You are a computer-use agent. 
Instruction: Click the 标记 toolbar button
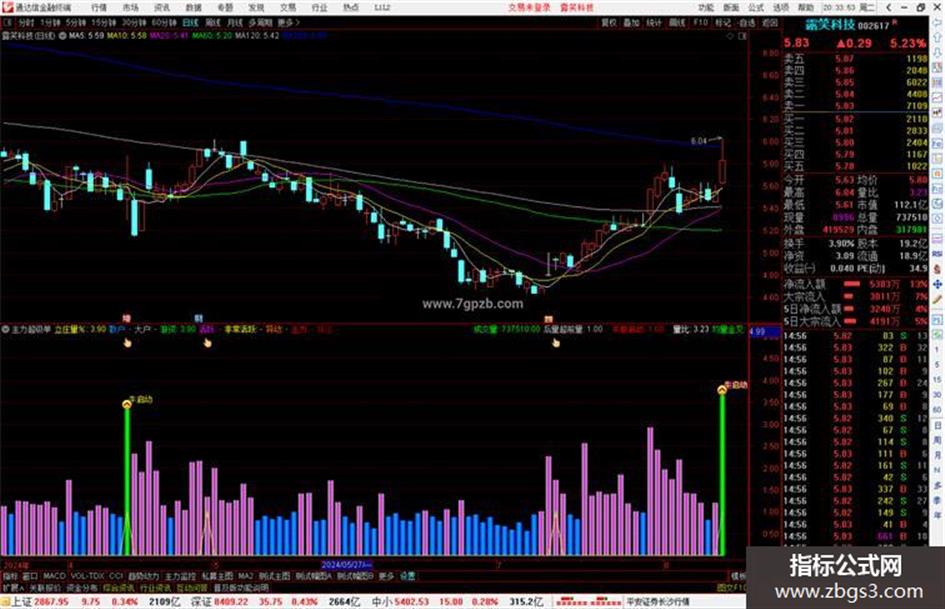pyautogui.click(x=723, y=23)
